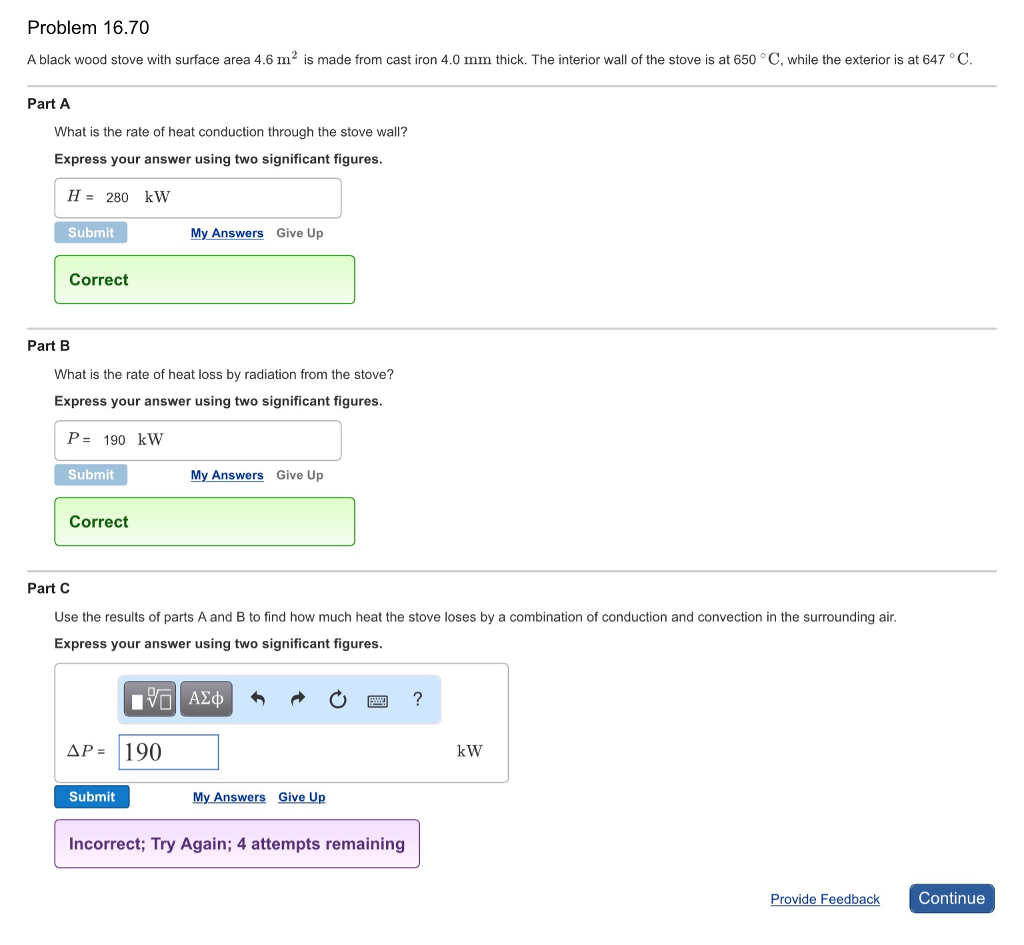Click Give Up under Part A
The height and width of the screenshot is (945, 1024).
[300, 233]
